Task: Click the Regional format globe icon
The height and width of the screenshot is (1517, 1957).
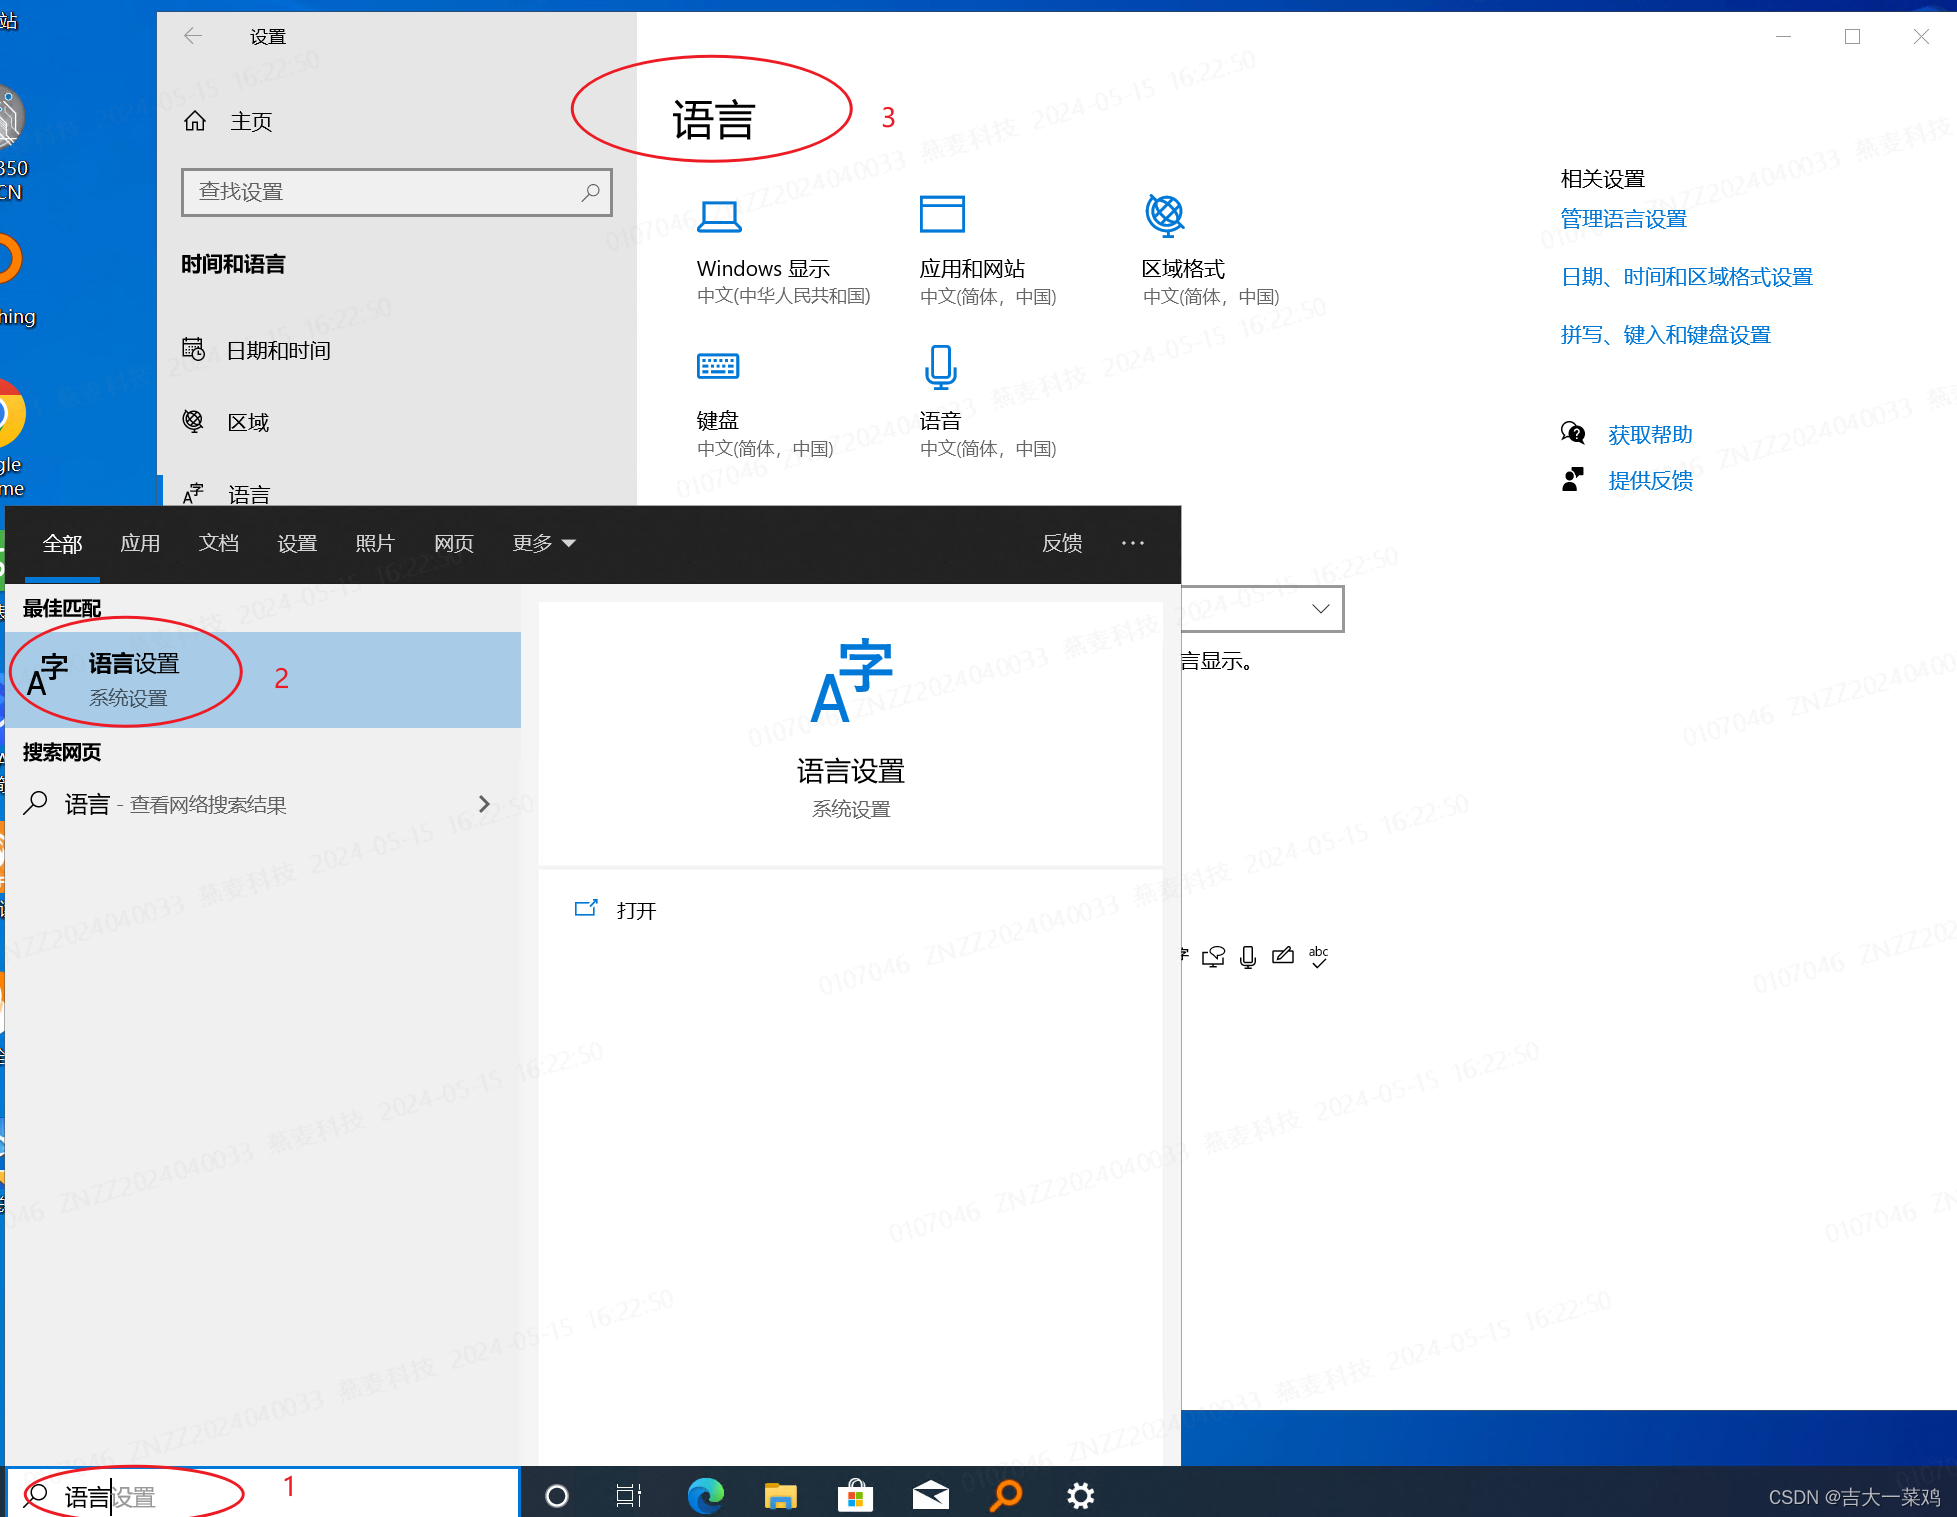Action: [x=1164, y=214]
